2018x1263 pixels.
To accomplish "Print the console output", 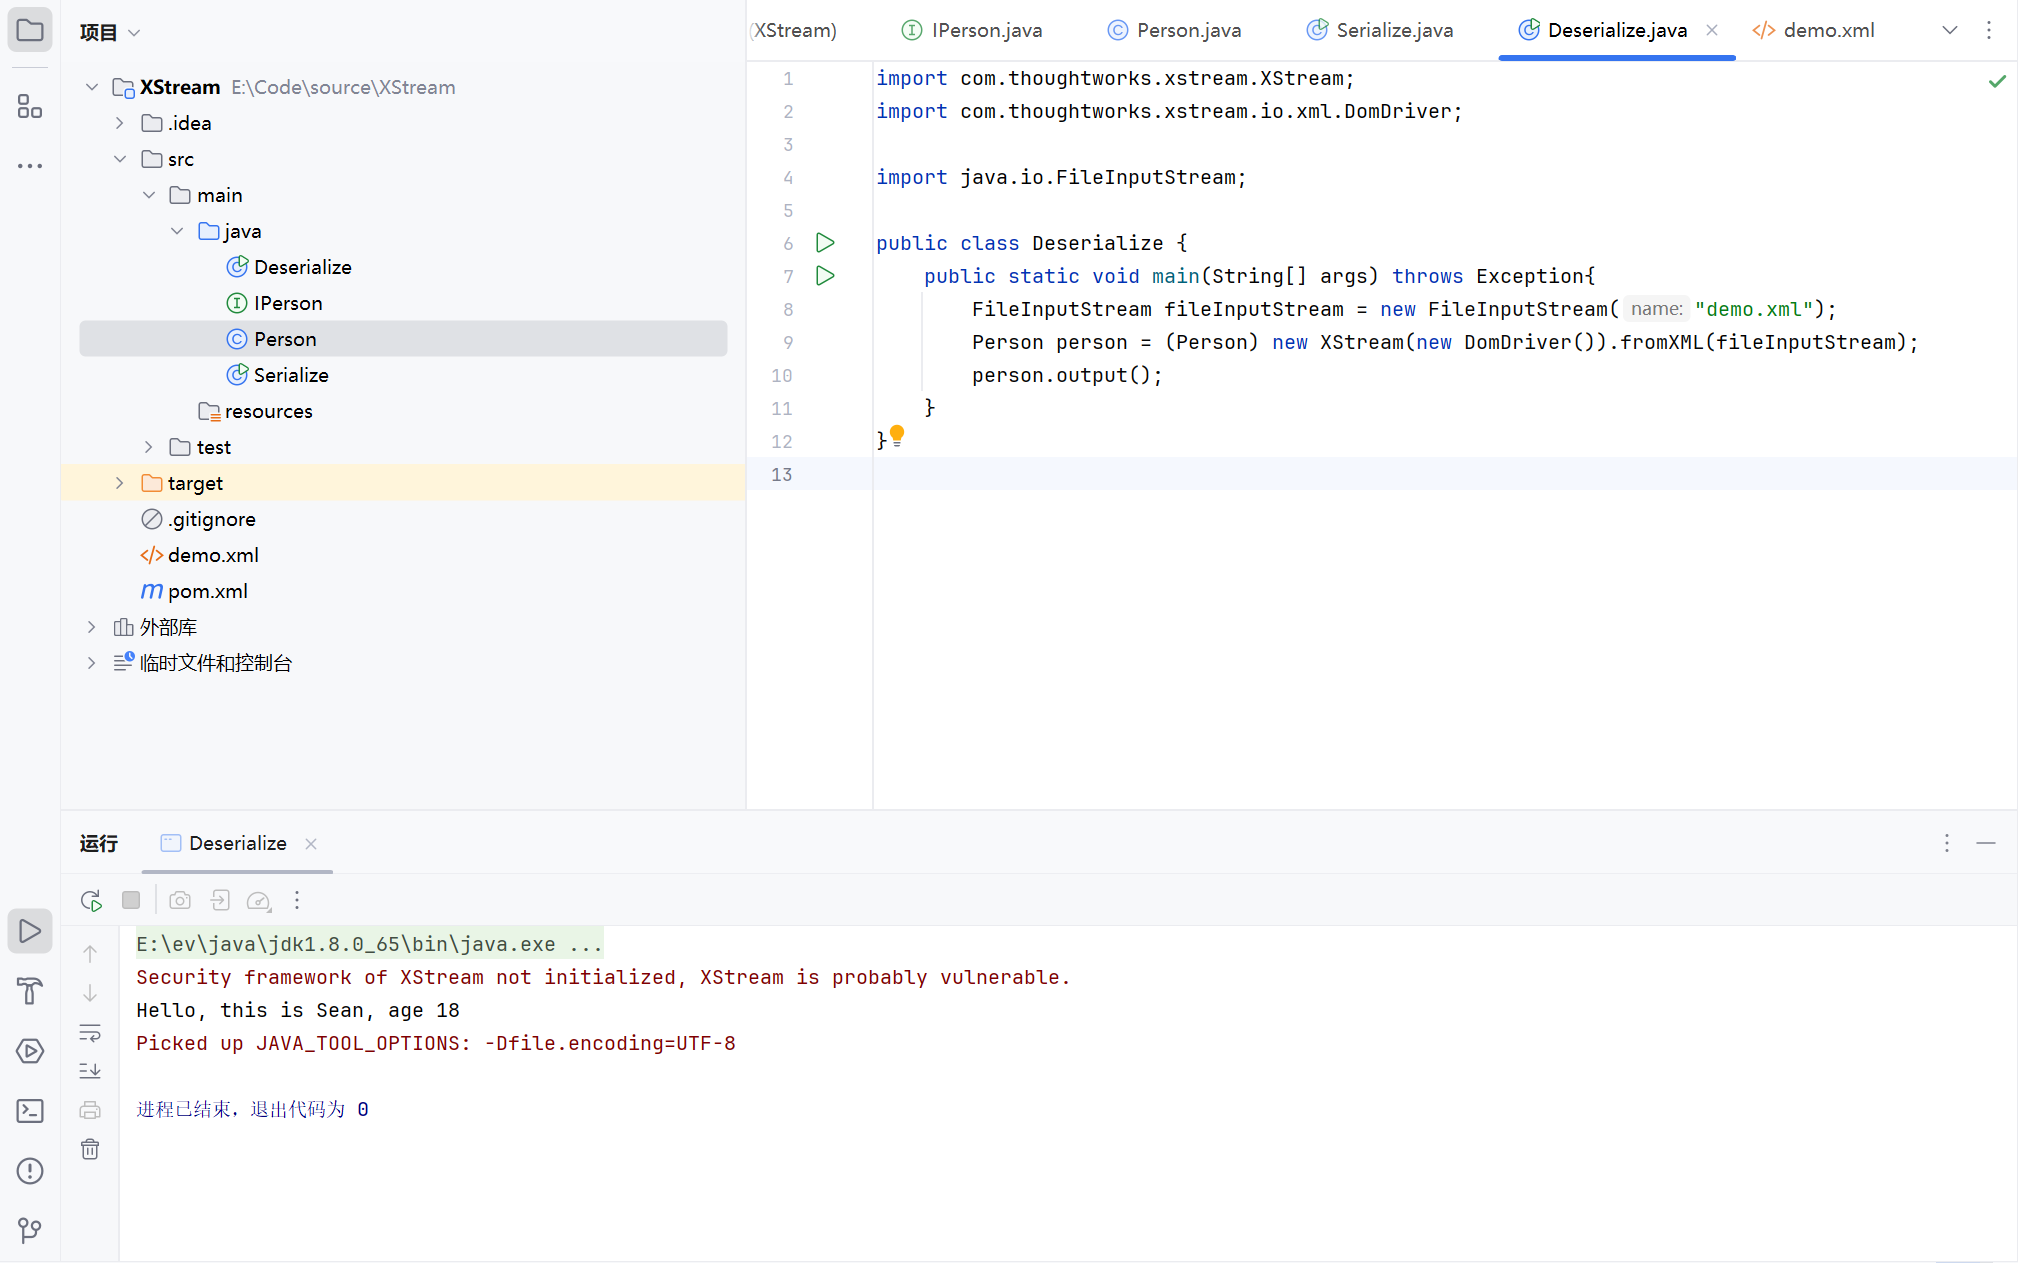I will point(90,1110).
